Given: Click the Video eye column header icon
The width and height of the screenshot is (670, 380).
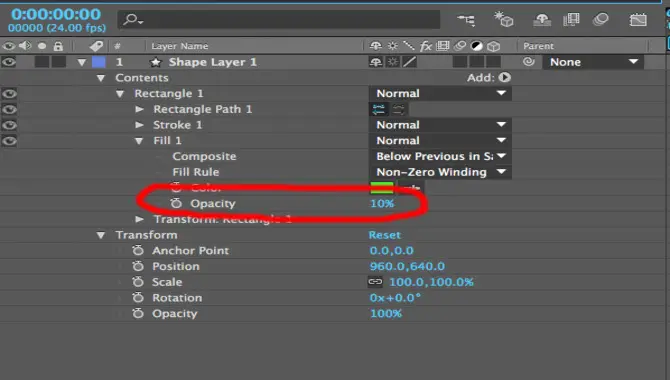Looking at the screenshot, I should tap(9, 46).
